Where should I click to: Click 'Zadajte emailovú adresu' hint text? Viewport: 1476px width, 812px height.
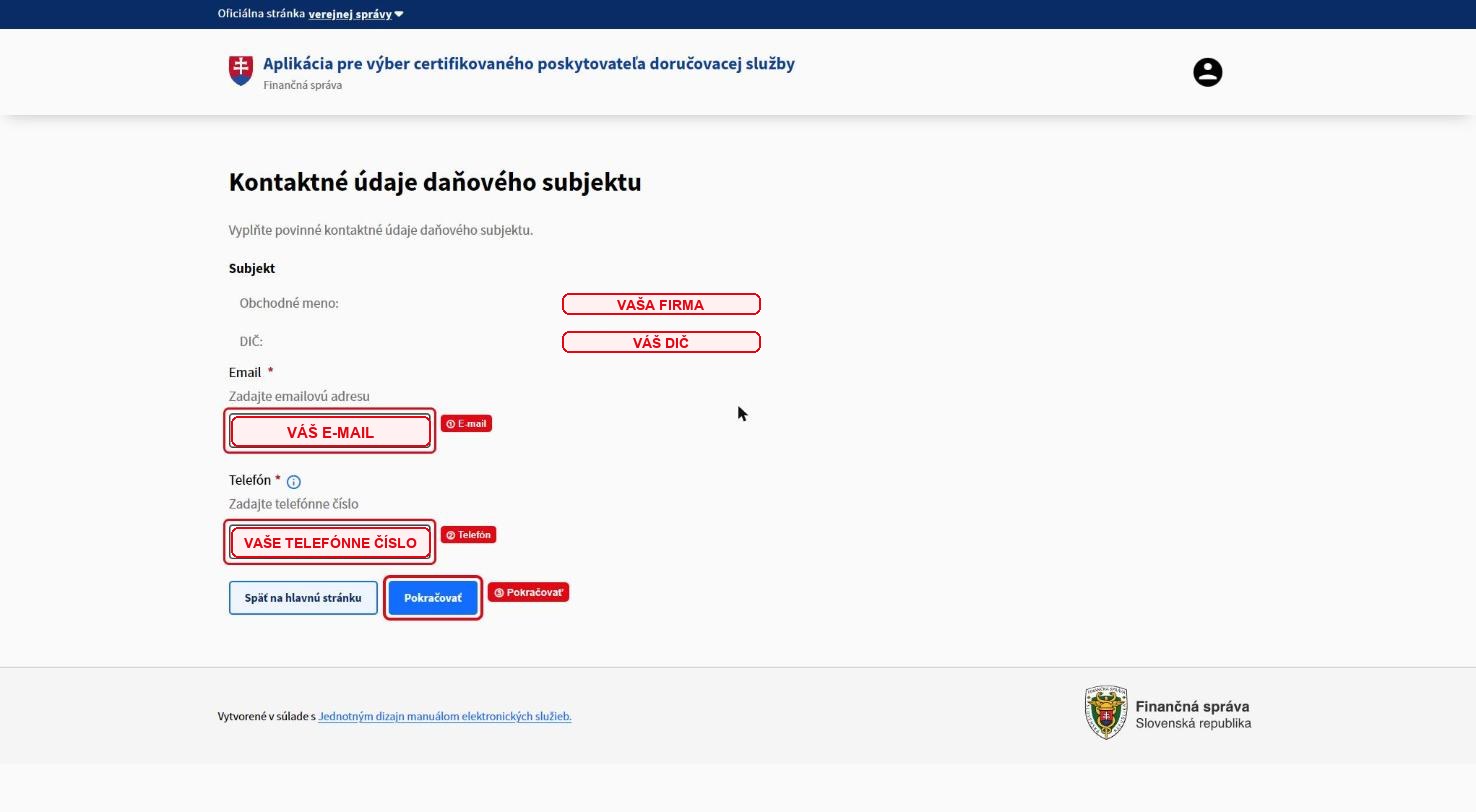coord(299,396)
